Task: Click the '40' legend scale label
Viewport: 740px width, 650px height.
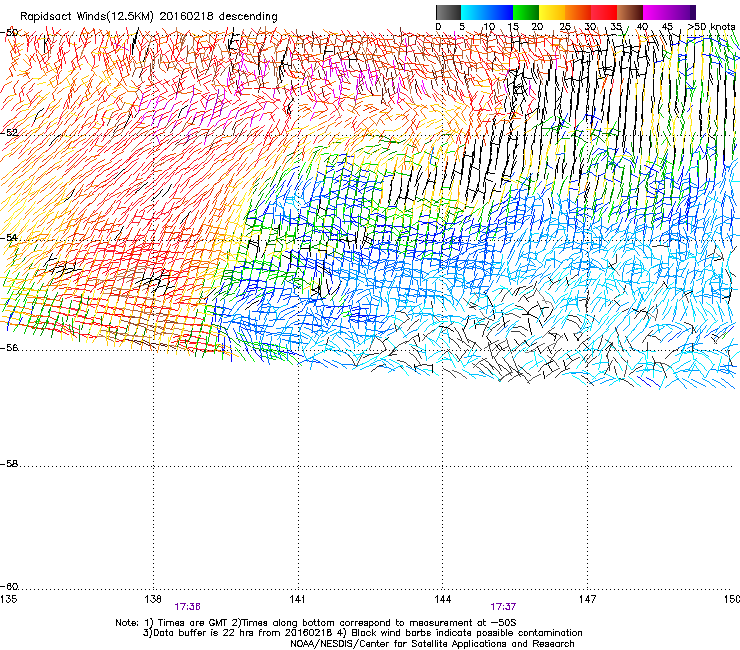Action: pyautogui.click(x=642, y=27)
